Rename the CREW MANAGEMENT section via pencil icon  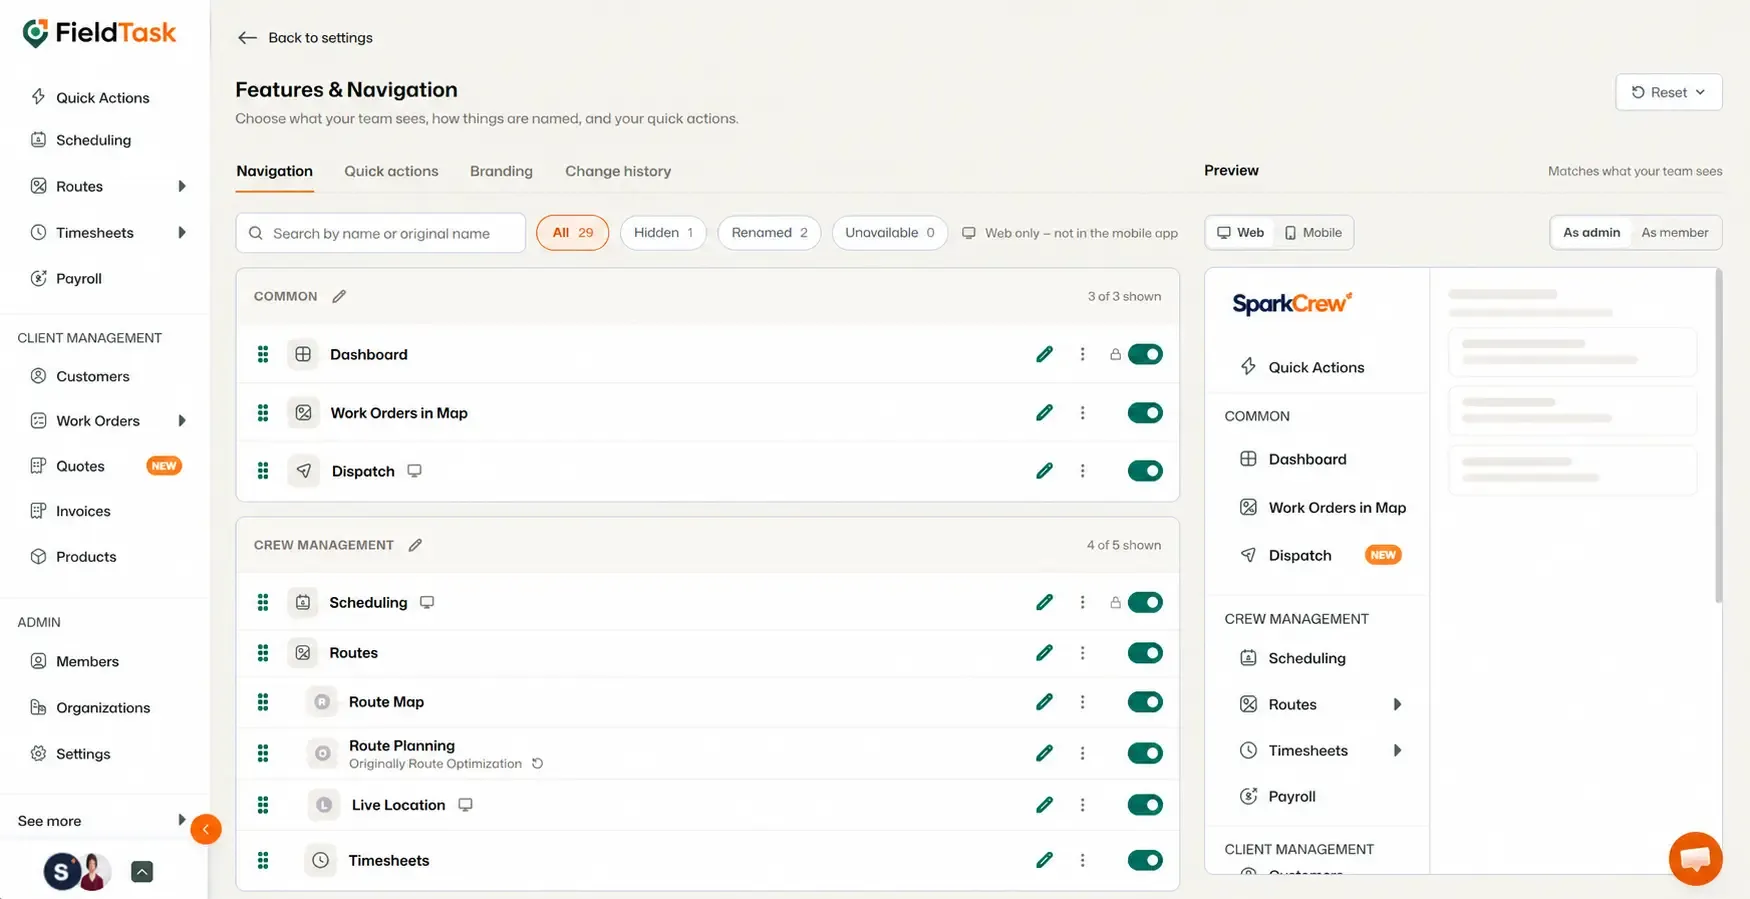click(x=415, y=545)
